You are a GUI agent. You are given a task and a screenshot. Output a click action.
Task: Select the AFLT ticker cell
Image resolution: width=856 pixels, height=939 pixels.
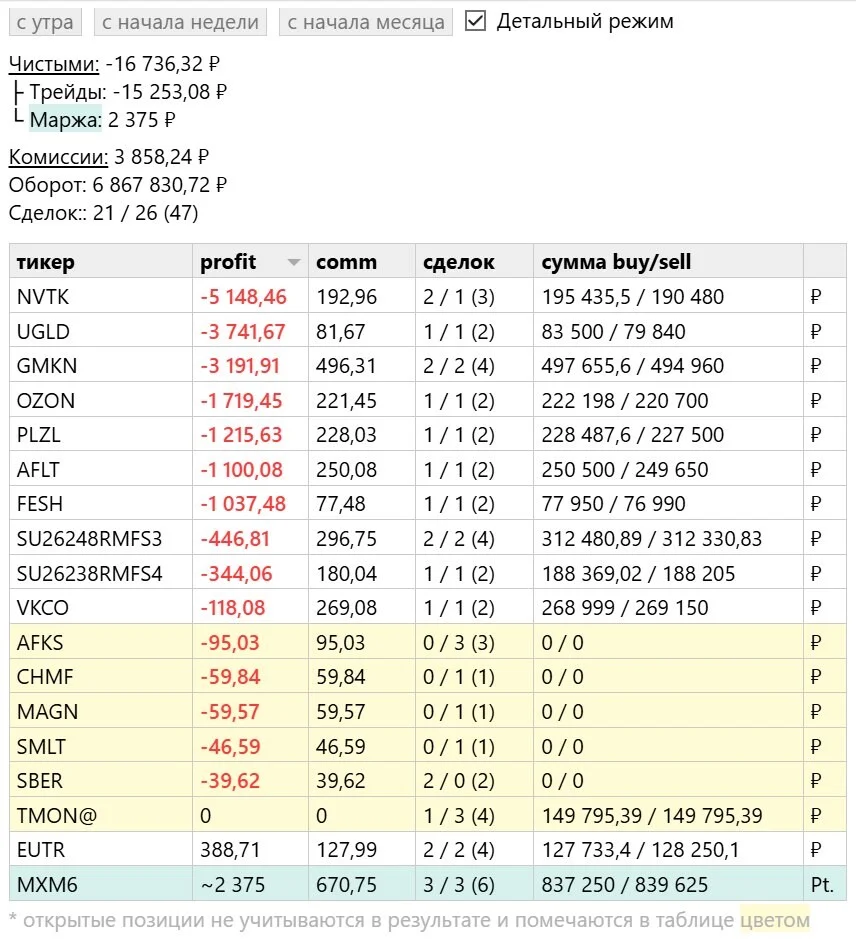(101, 470)
